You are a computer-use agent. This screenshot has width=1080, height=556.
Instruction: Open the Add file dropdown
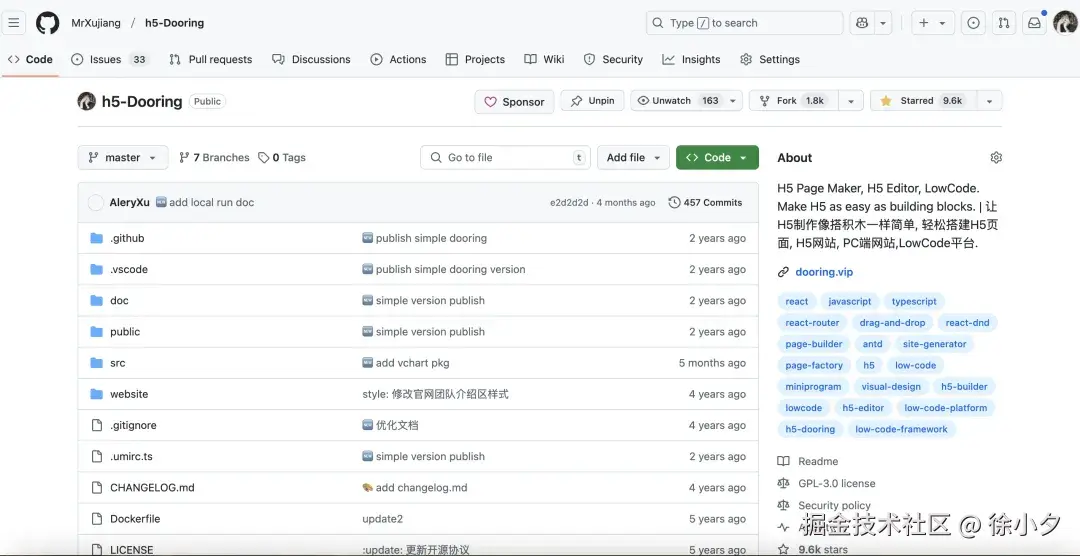pos(633,158)
